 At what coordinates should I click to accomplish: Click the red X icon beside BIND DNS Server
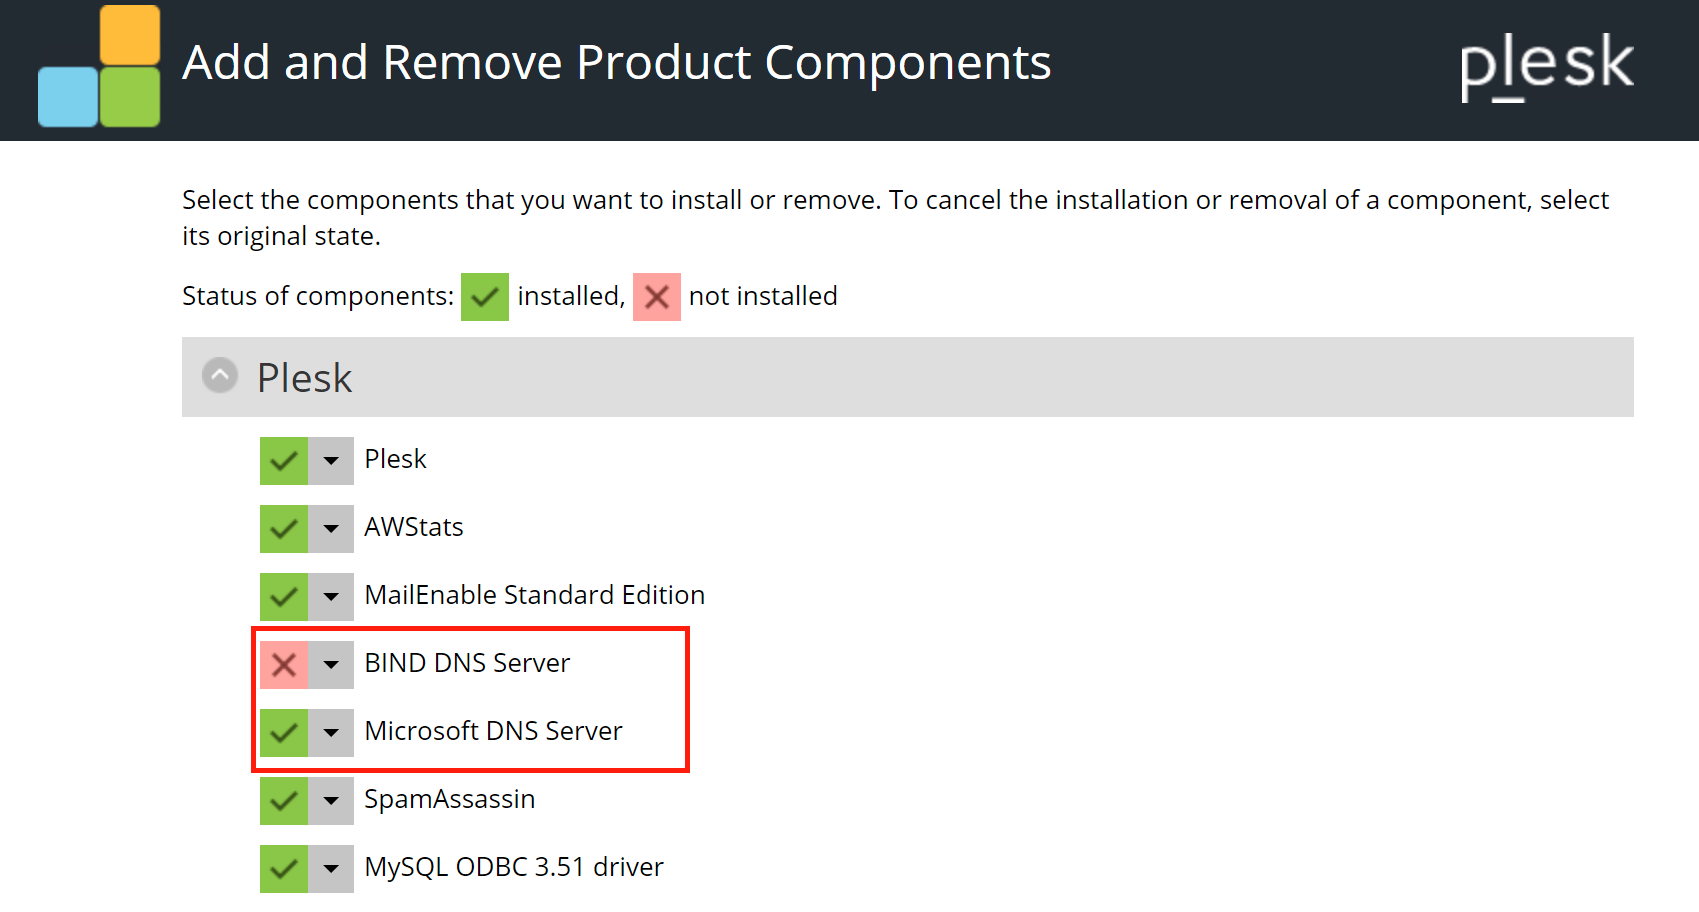coord(284,665)
